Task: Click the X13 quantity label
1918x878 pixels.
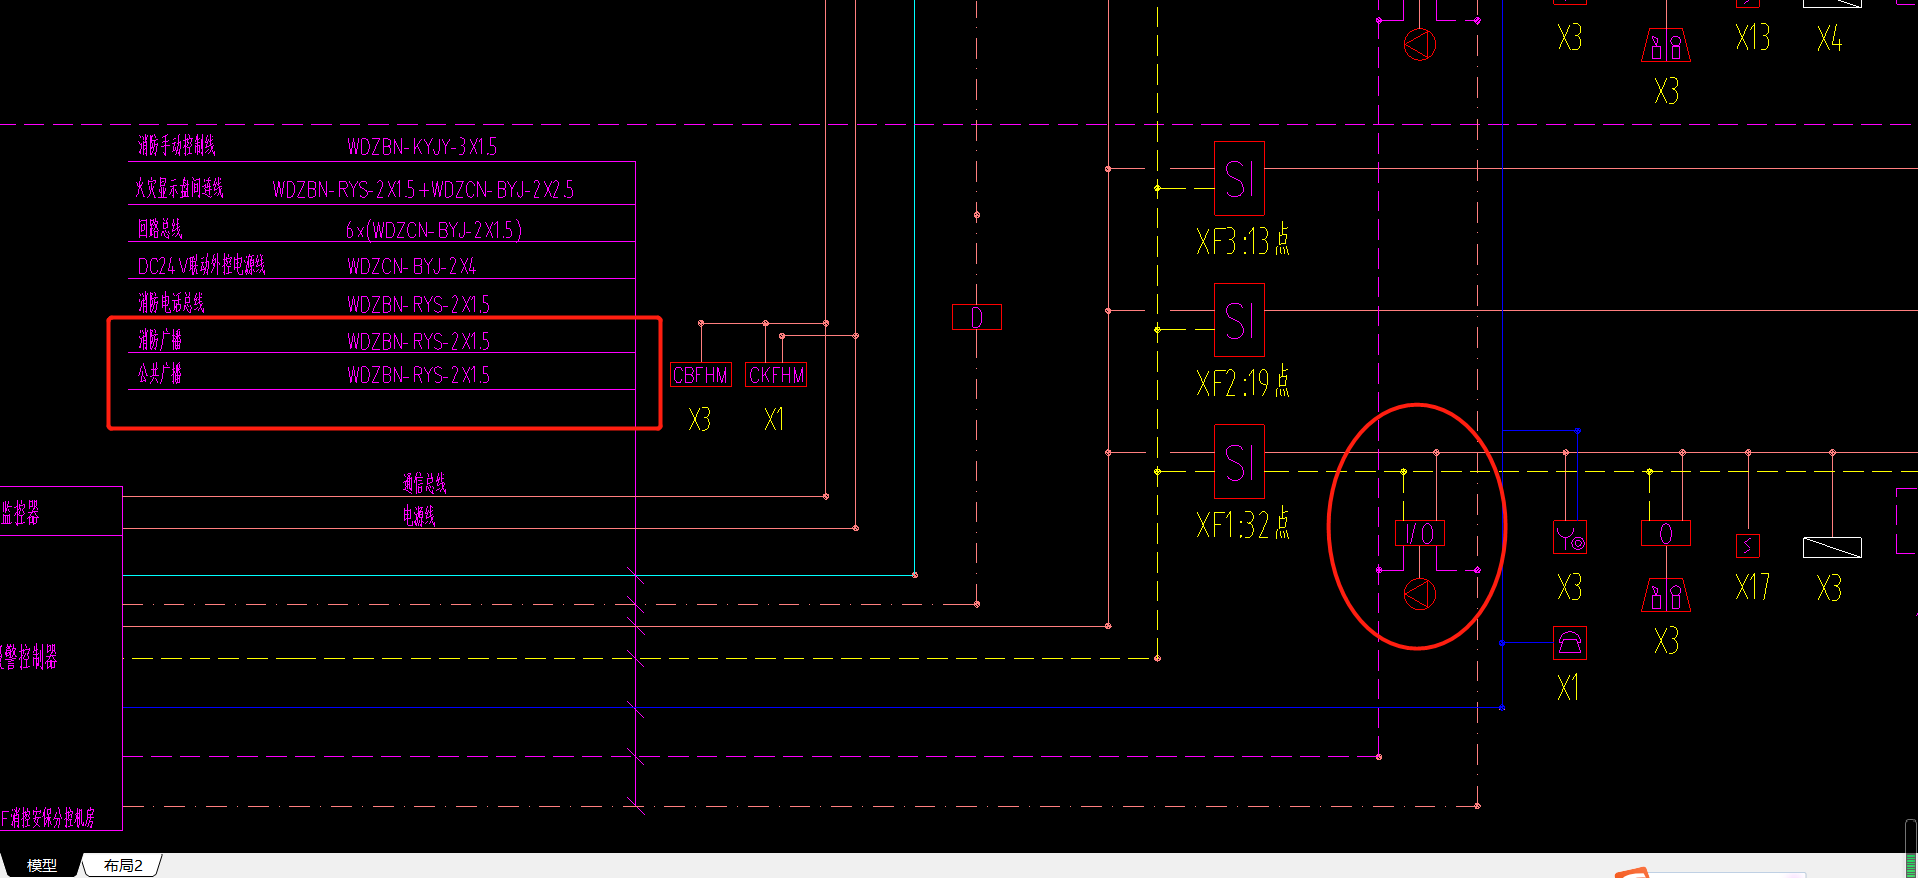Action: click(x=1753, y=38)
